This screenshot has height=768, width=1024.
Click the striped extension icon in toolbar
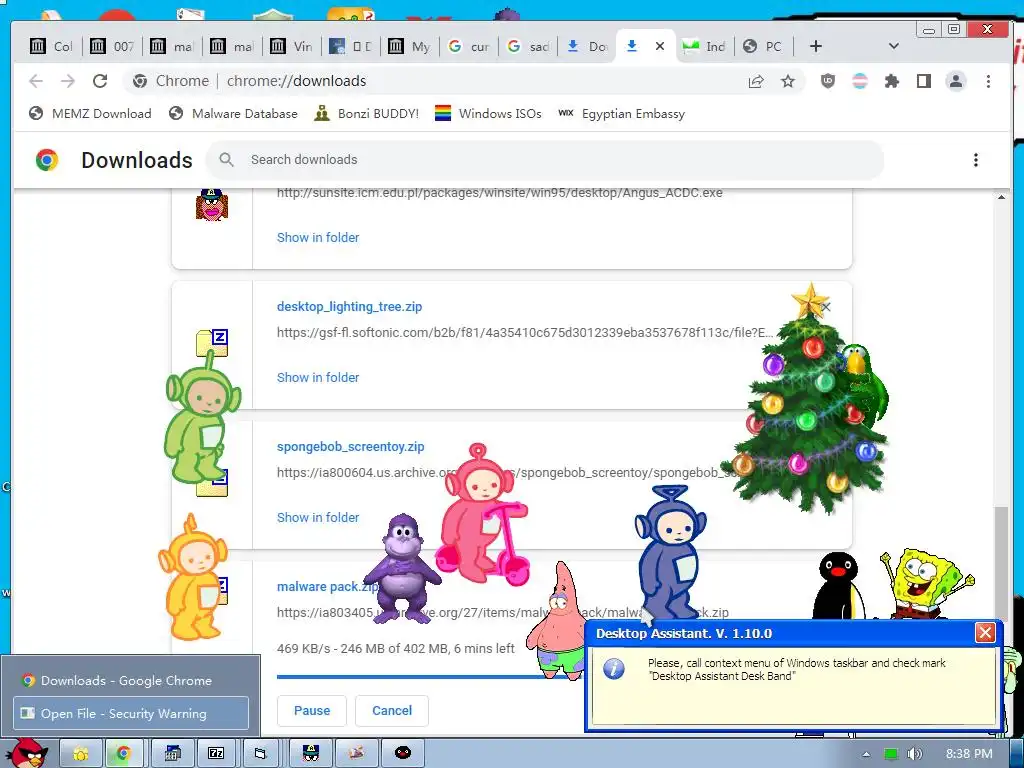click(860, 81)
